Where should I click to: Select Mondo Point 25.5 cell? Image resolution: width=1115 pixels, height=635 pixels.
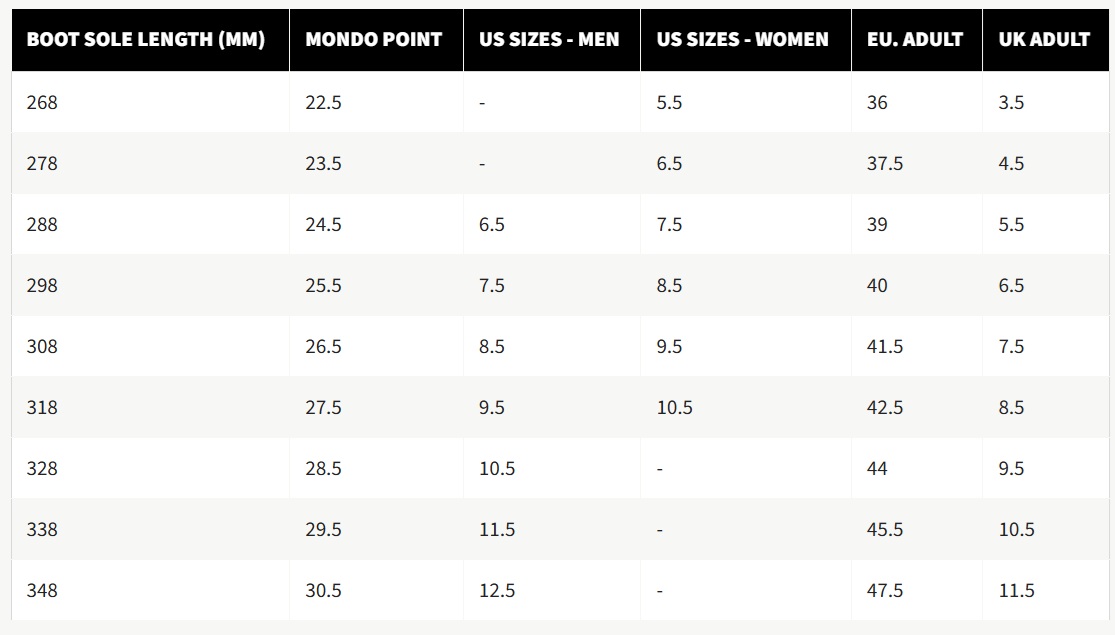click(323, 285)
